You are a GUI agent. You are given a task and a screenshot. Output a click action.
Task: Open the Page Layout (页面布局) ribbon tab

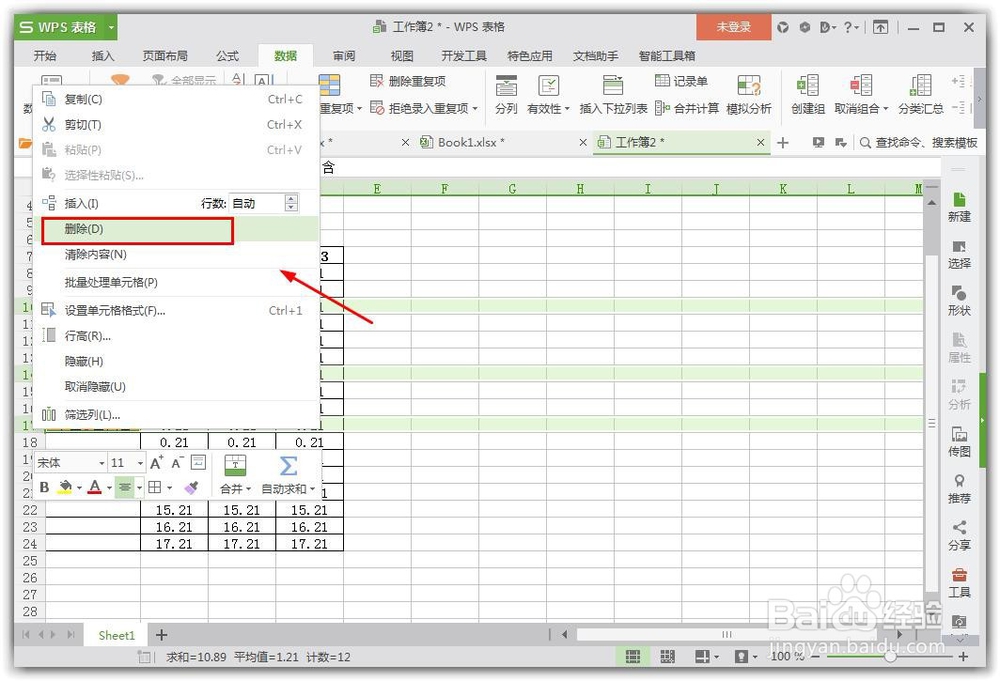pyautogui.click(x=165, y=56)
